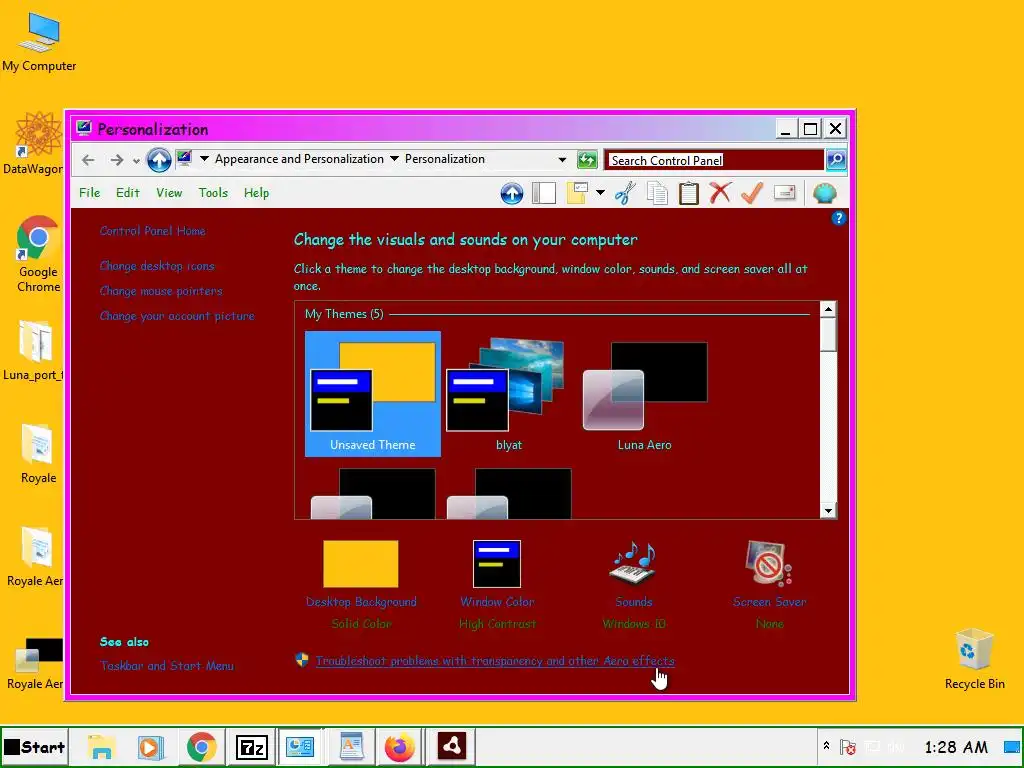This screenshot has height=768, width=1024.
Task: Click the blue Up button in address bar
Action: coord(159,159)
